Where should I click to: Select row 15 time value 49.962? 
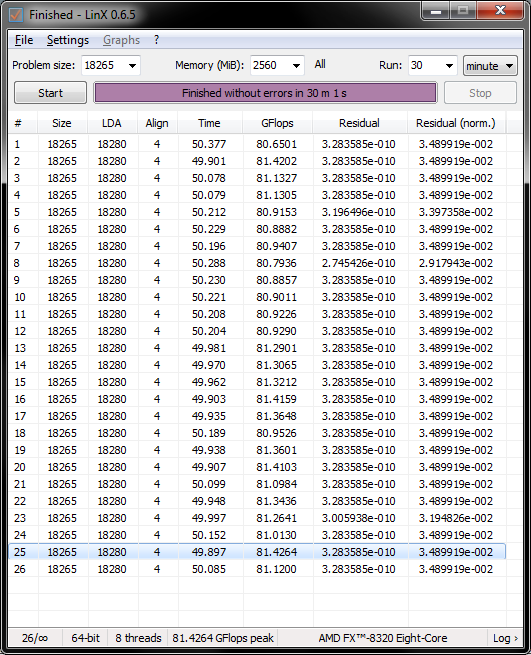point(209,382)
